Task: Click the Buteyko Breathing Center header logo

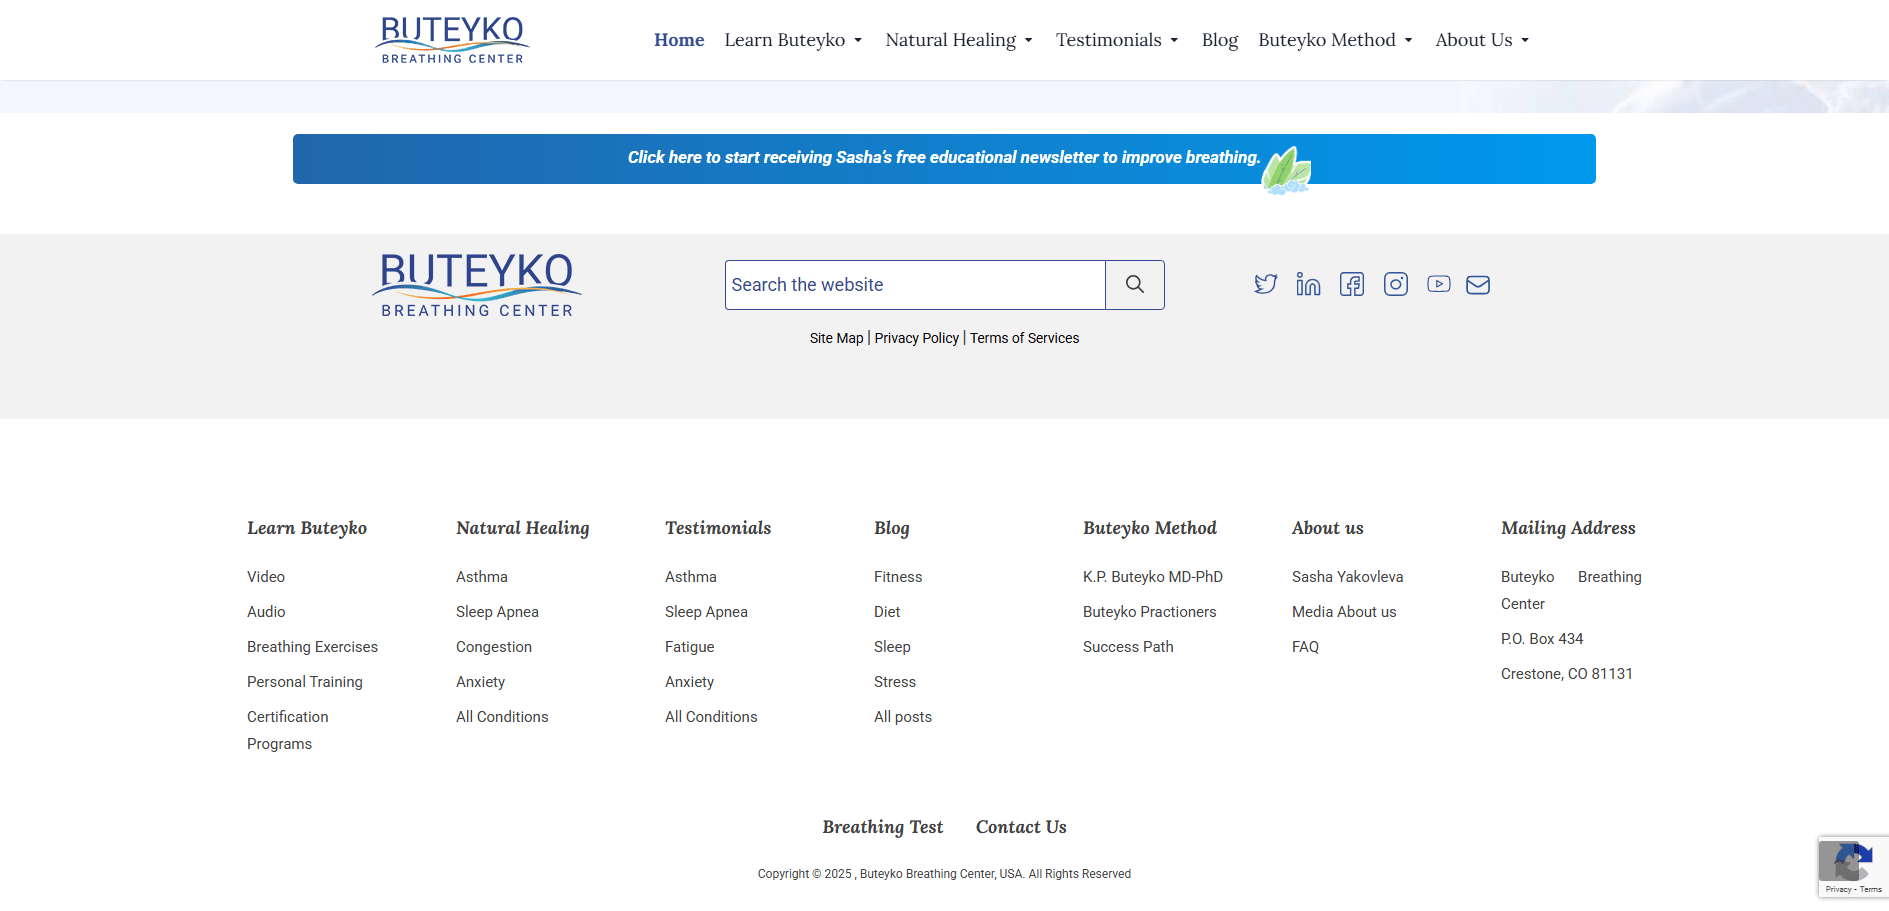Action: click(x=452, y=40)
